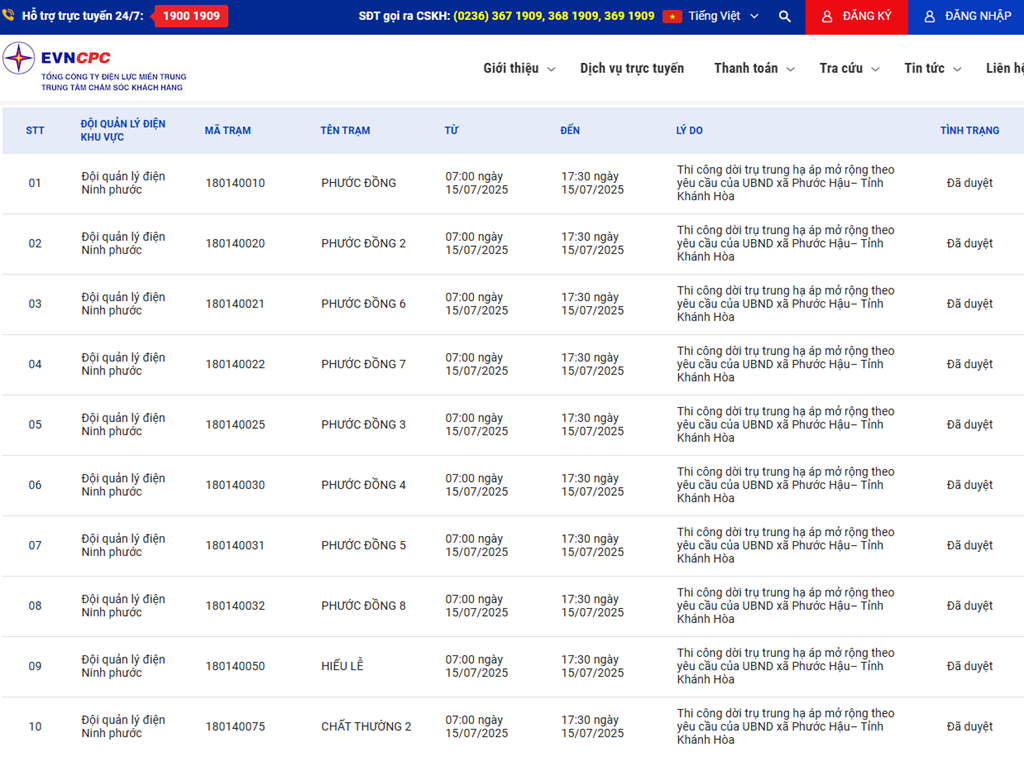Image resolution: width=1024 pixels, height=757 pixels.
Task: Click station name PHƯỚC ĐỒNG in row 01
Action: [359, 183]
